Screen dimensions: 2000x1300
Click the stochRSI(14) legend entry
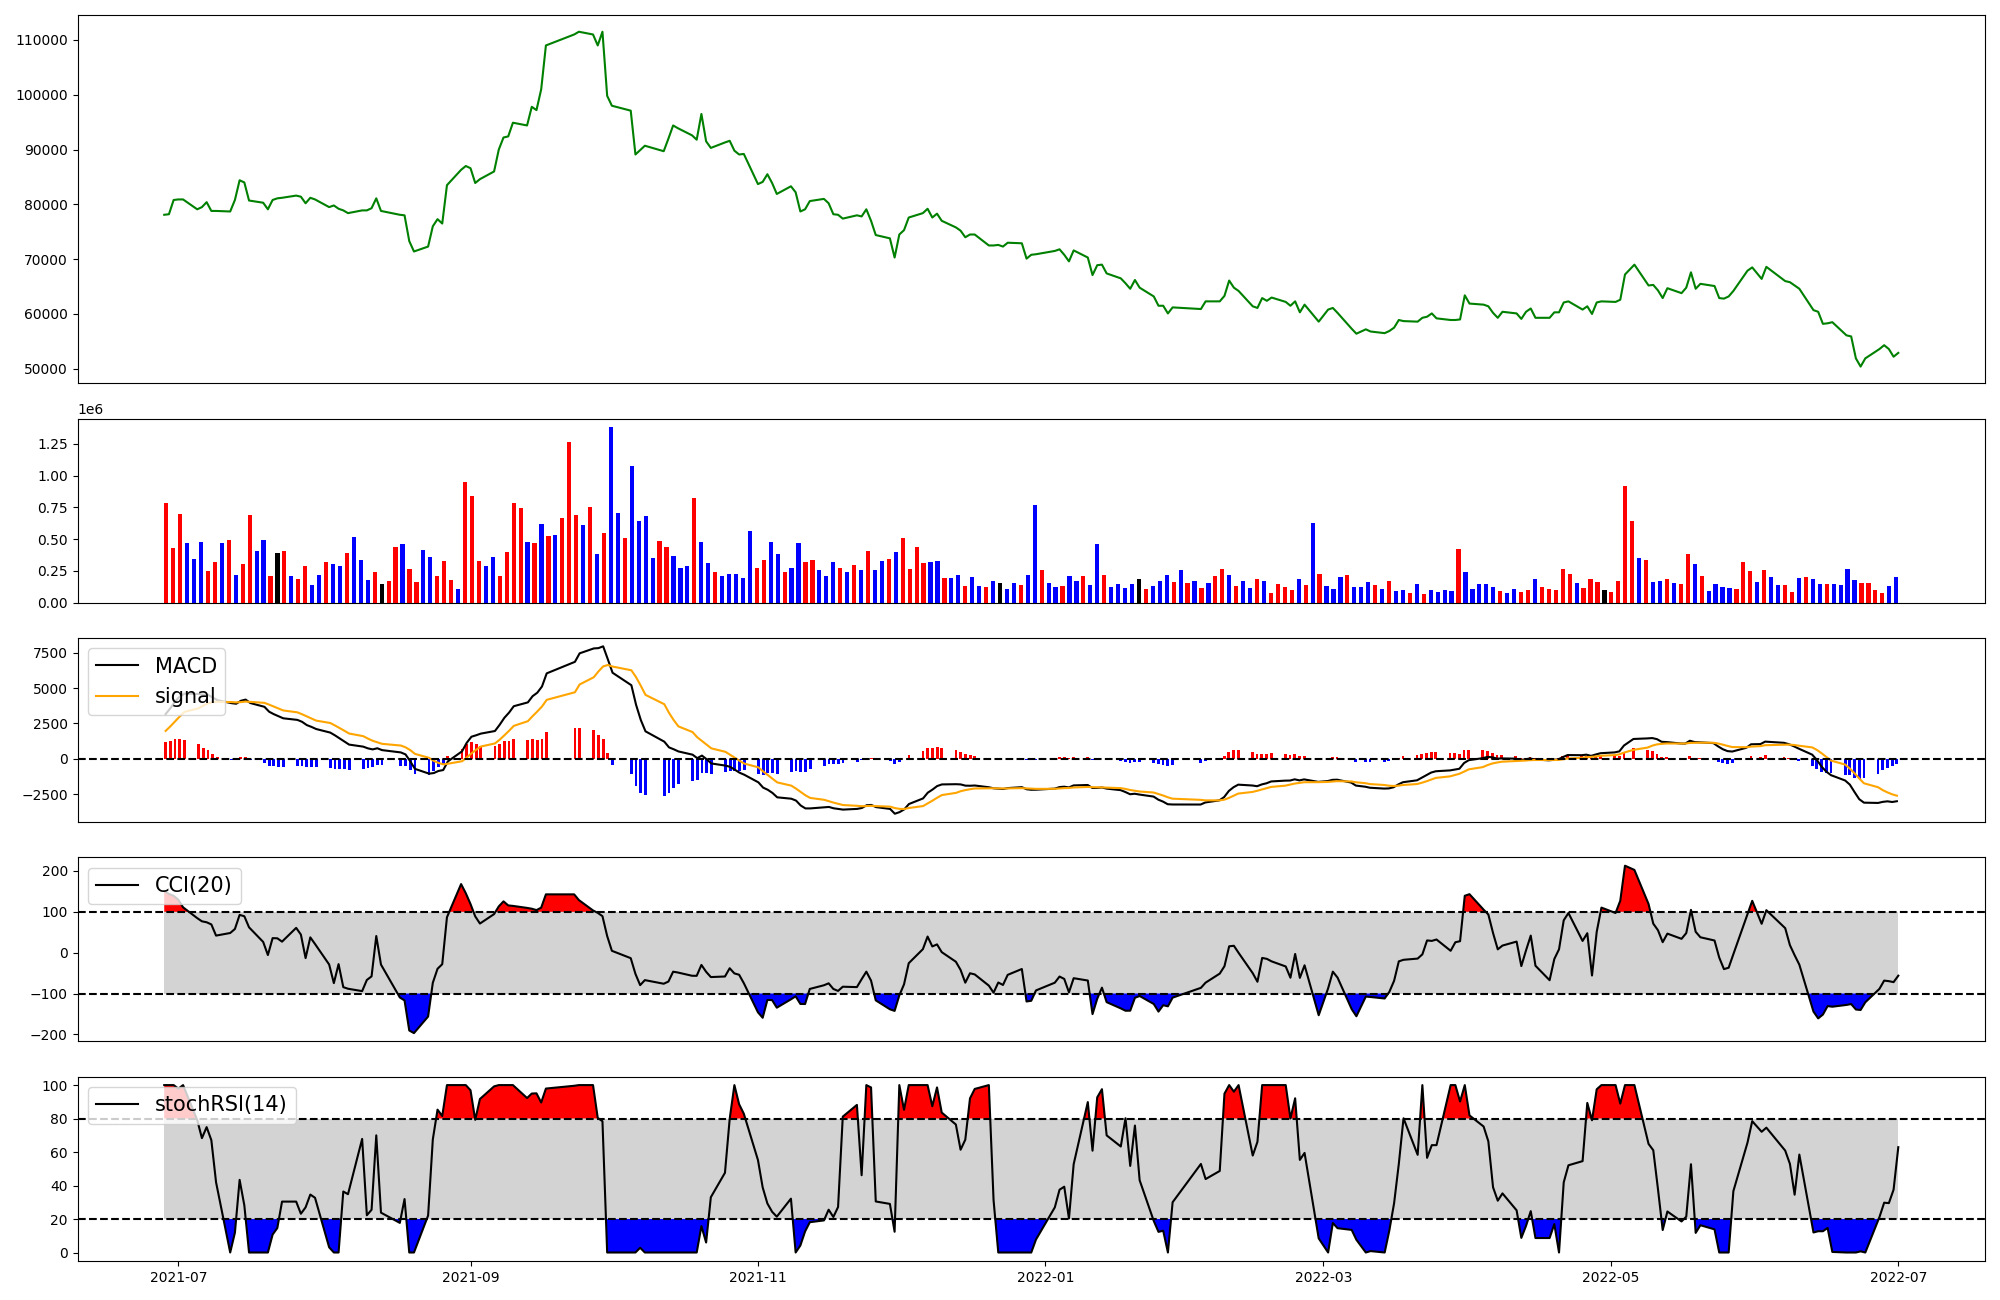tap(220, 1104)
